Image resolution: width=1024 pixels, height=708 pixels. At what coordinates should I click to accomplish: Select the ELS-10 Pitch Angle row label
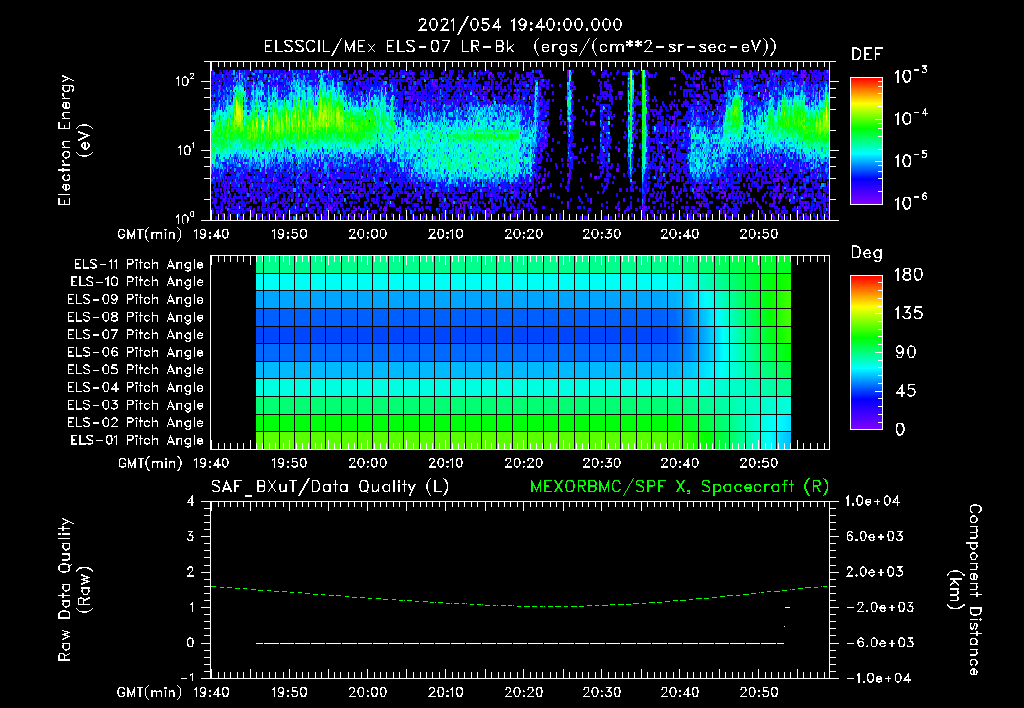click(x=137, y=282)
